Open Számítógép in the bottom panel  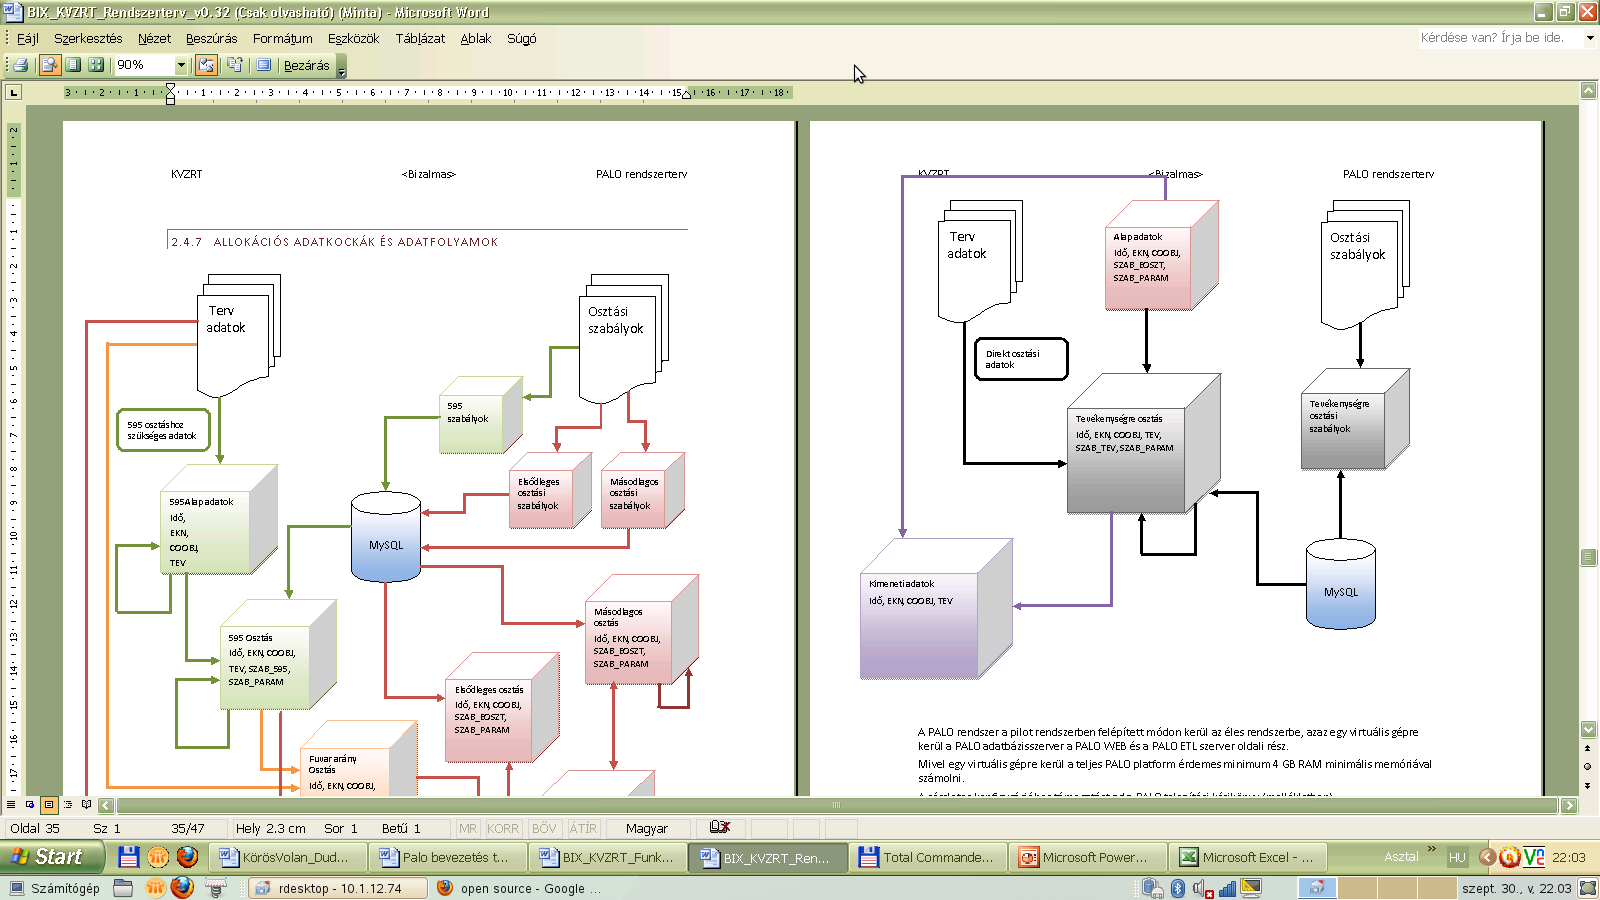coord(55,888)
